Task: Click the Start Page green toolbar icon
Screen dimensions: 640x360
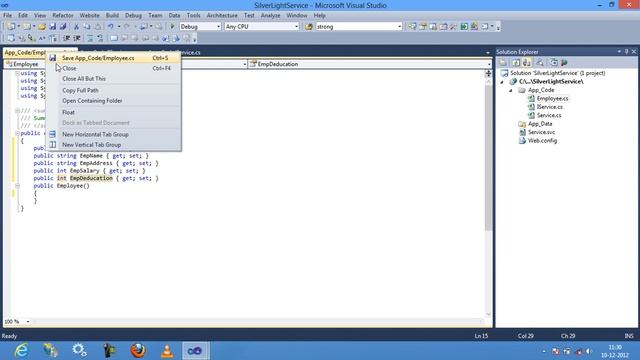Action: [464, 27]
